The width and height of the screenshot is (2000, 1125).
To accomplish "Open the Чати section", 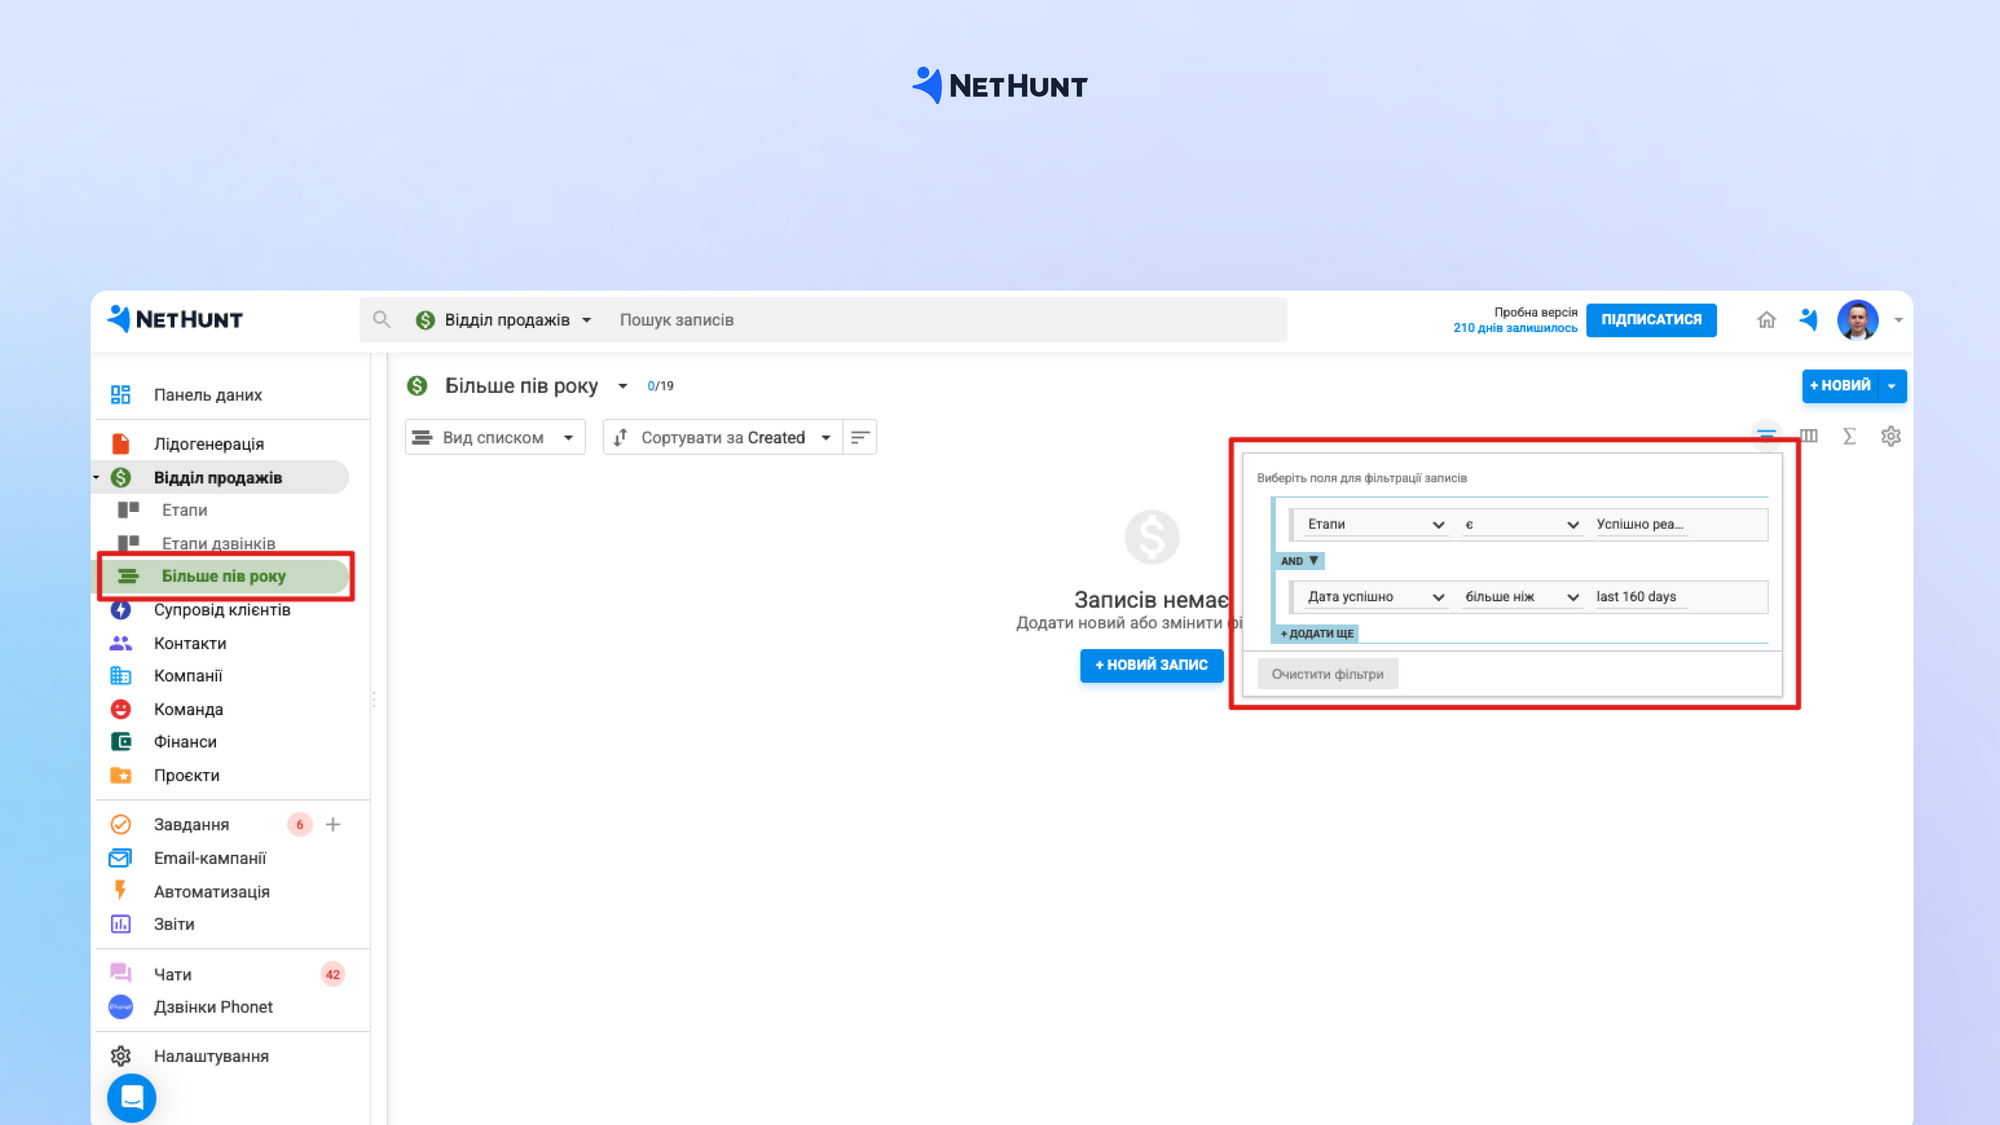I will coord(172,974).
